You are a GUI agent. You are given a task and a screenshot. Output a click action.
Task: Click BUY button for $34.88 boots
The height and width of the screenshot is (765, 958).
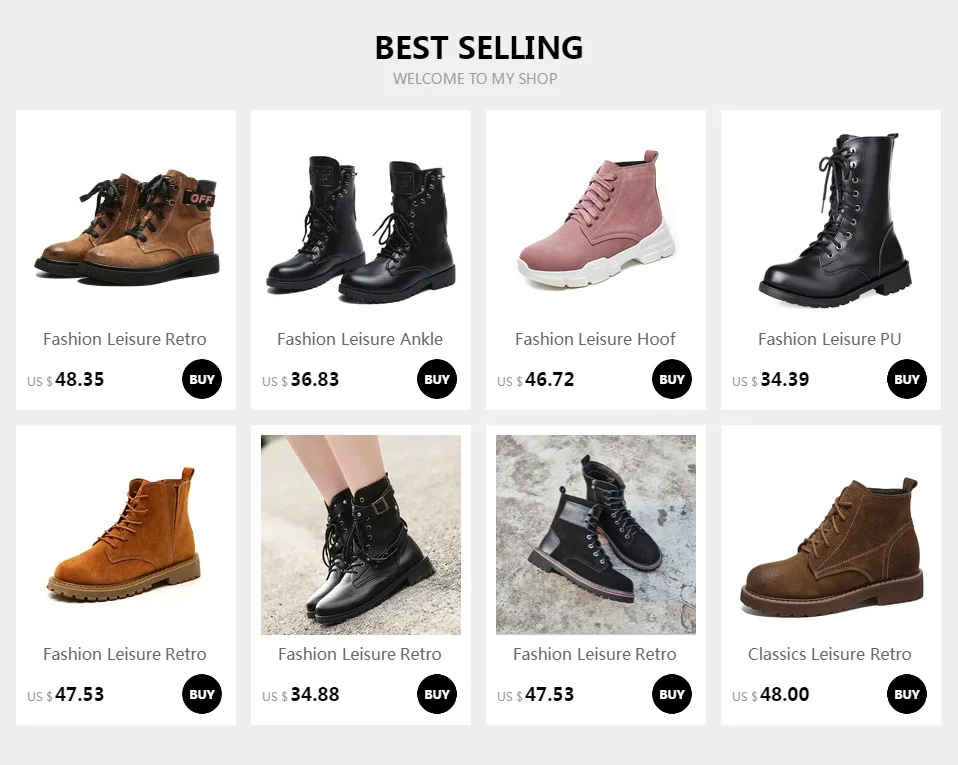point(437,694)
